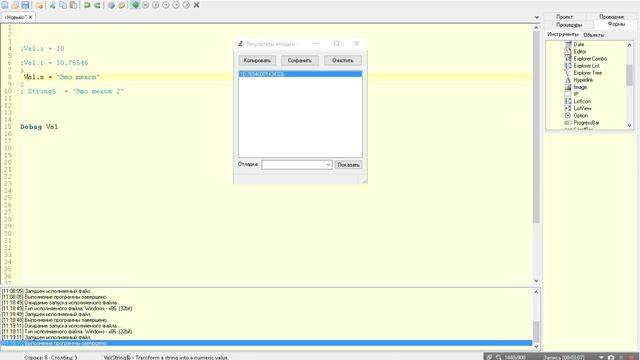This screenshot has height=360, width=640.
Task: Click the Explorer List item in tools list
Action: 586,66
